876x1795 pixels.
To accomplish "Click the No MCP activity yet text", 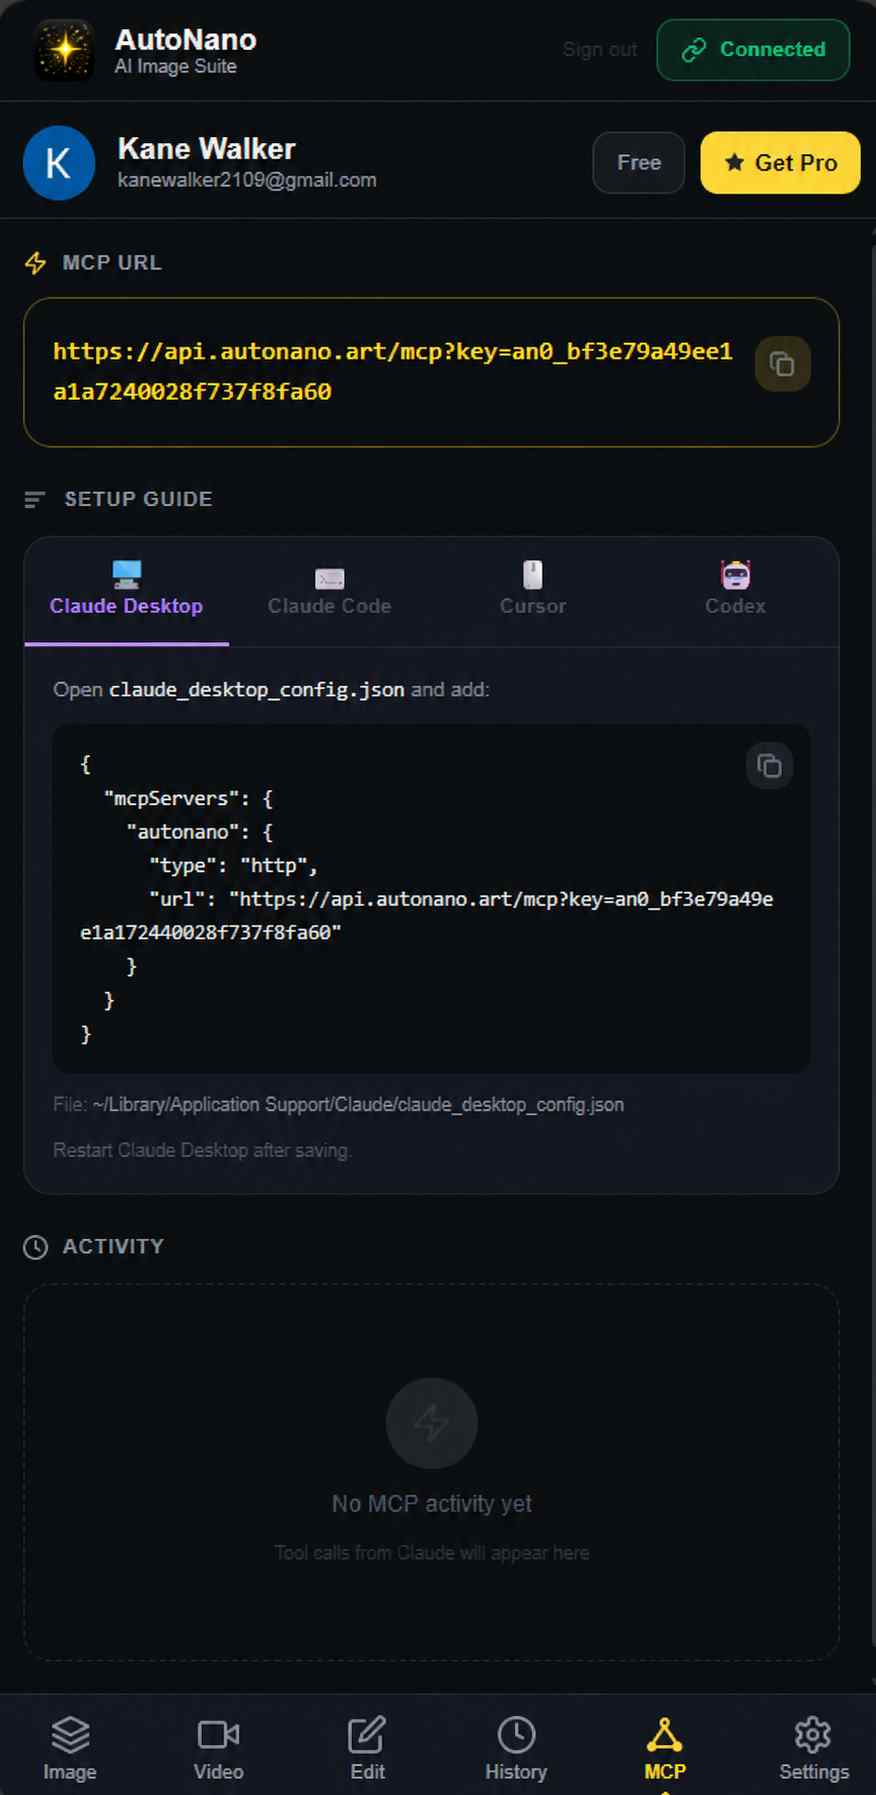I will point(432,1504).
